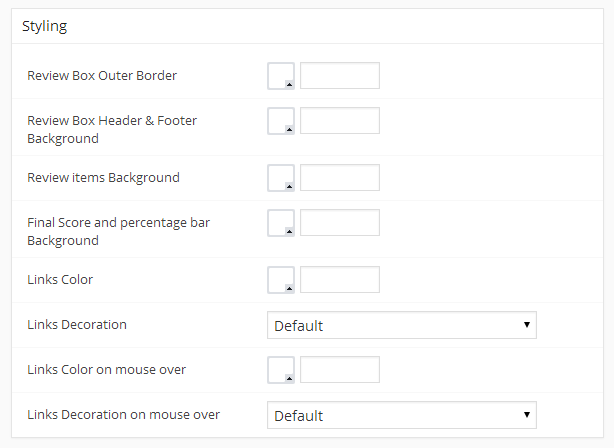
Task: Expand the Links Decoration on mouse over dropdown
Action: tap(402, 415)
